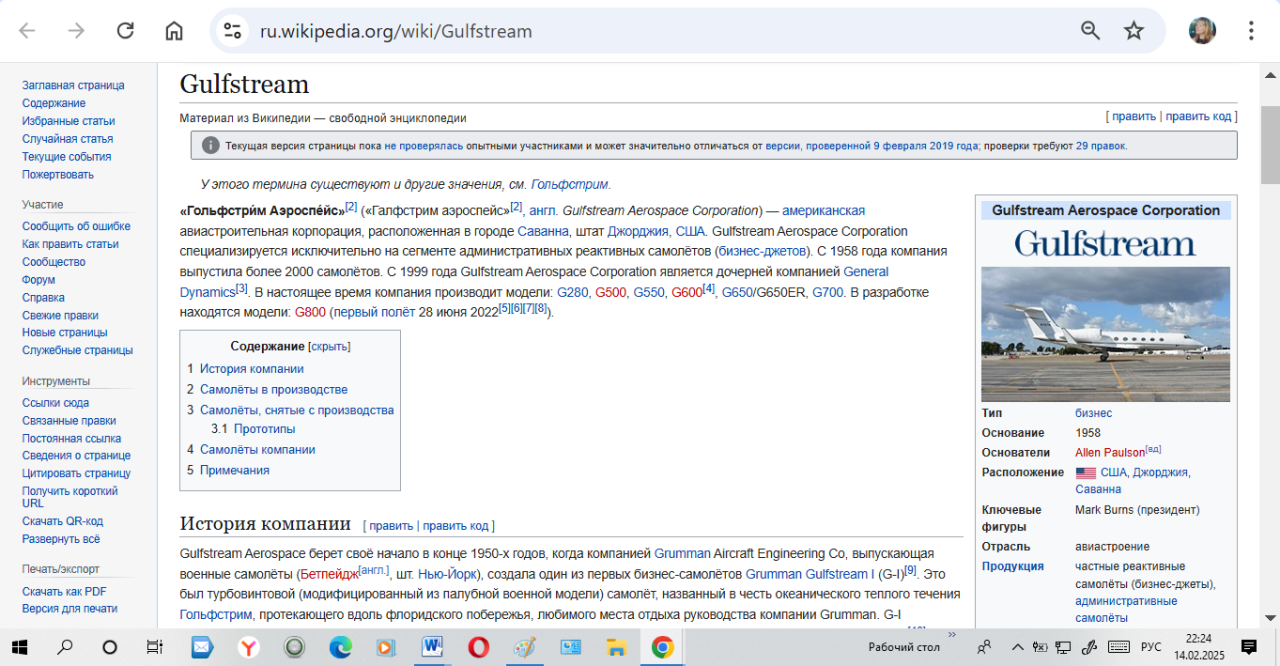Screen dimensions: 1280x666
Task: Open Task View on the taskbar
Action: click(155, 647)
